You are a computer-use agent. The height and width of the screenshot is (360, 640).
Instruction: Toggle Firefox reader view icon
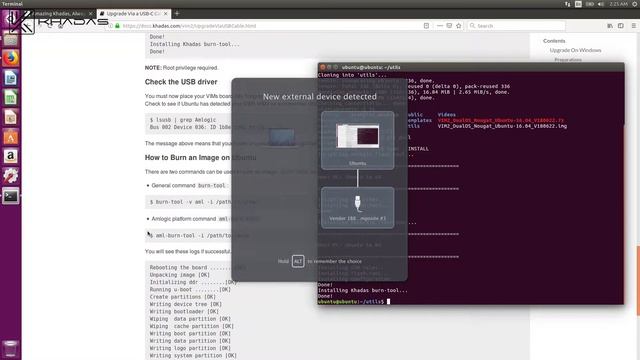(x=426, y=26)
